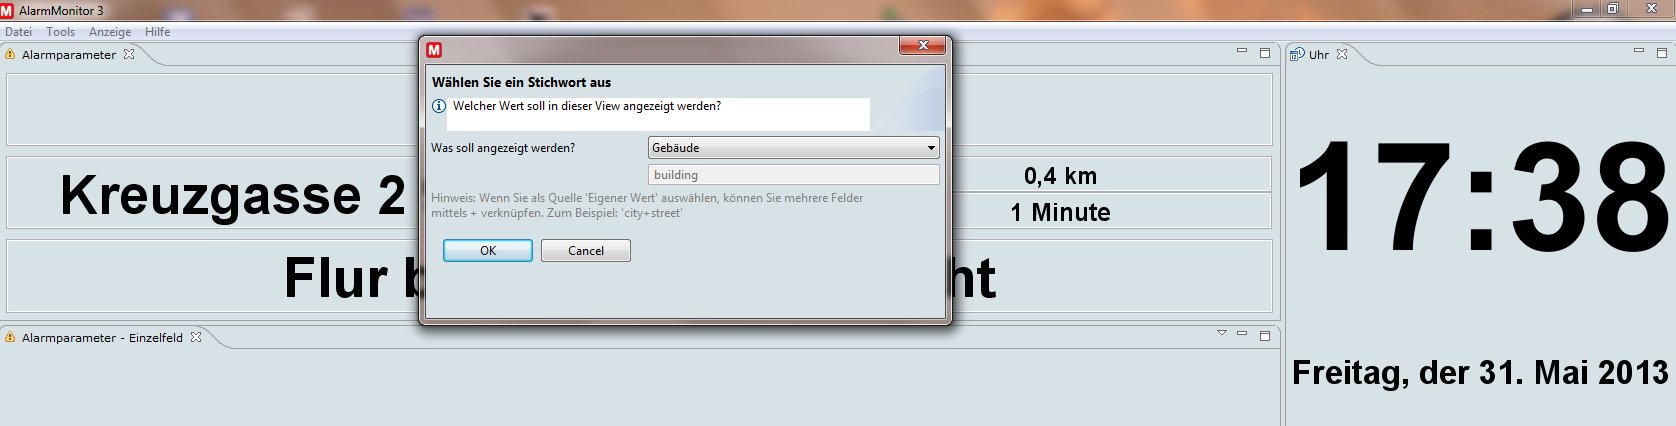Open the Hilfe menu
The image size is (1676, 426).
(157, 32)
